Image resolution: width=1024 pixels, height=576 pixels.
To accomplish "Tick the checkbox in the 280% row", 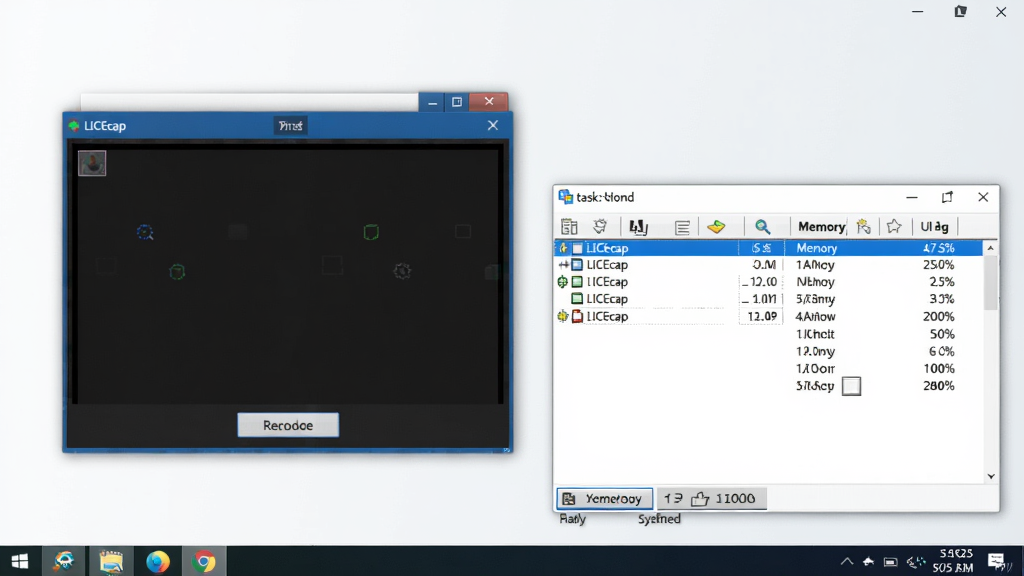I will 851,386.
